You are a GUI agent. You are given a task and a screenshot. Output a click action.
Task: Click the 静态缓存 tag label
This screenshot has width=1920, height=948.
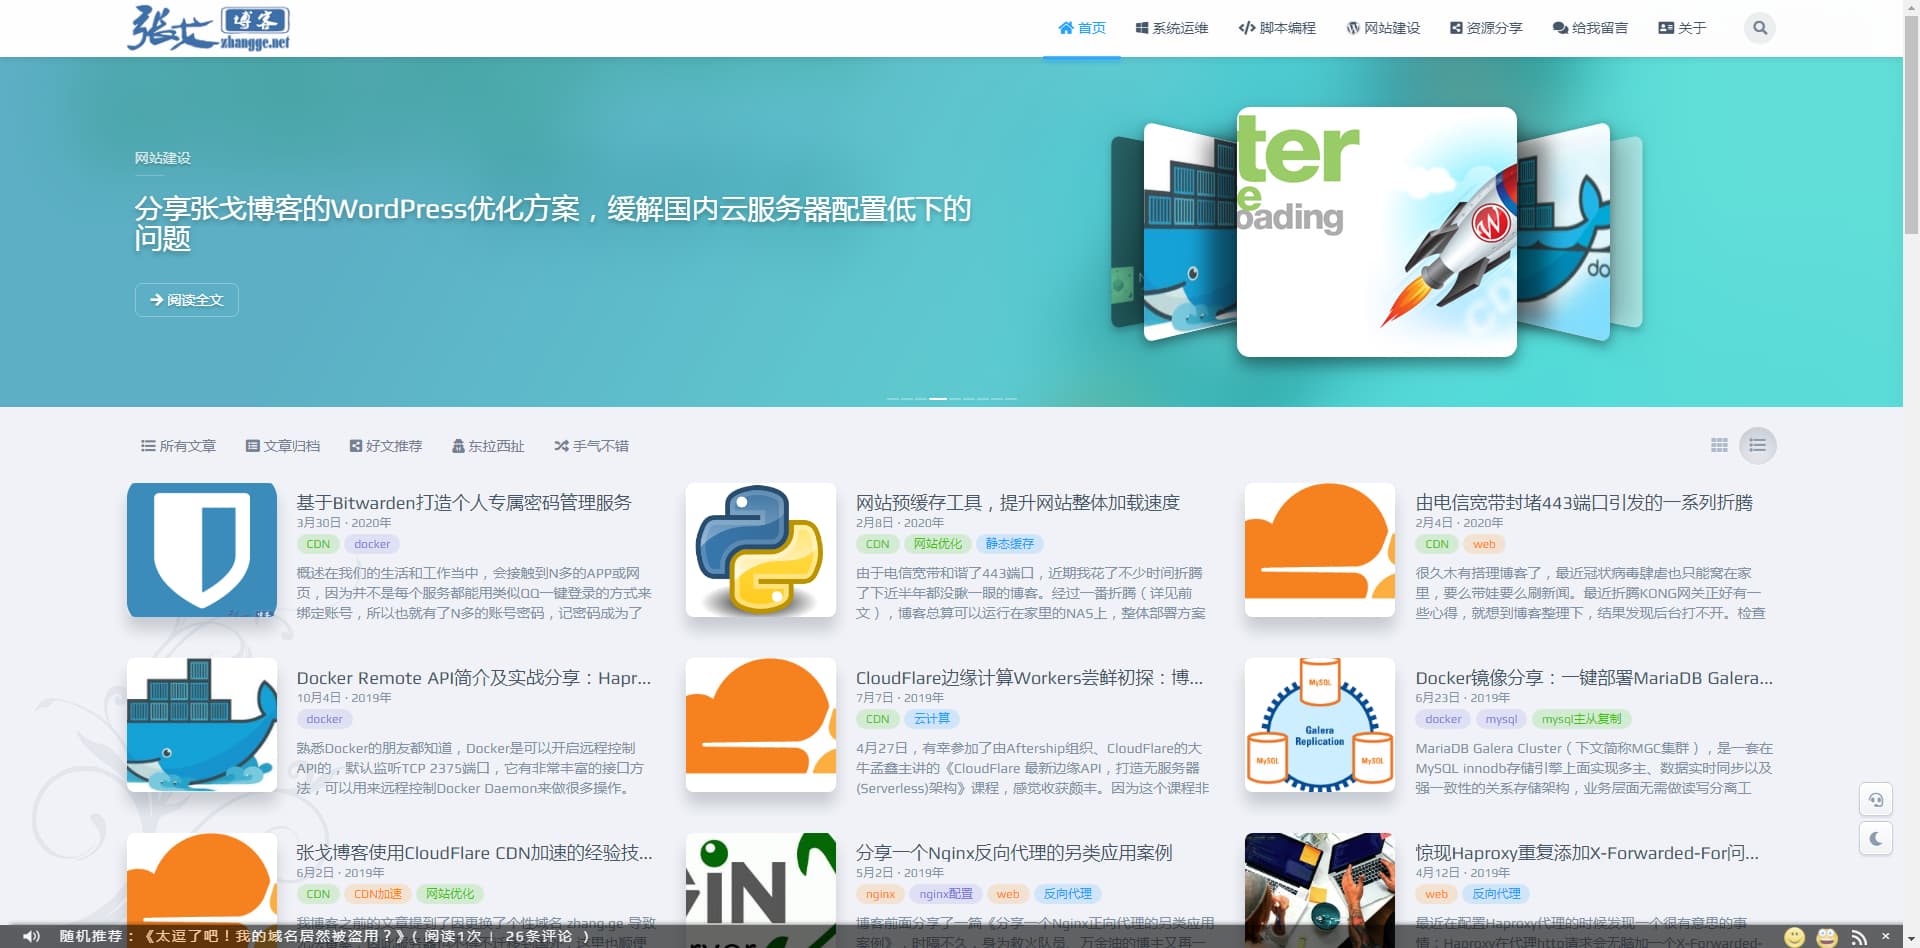point(1009,544)
